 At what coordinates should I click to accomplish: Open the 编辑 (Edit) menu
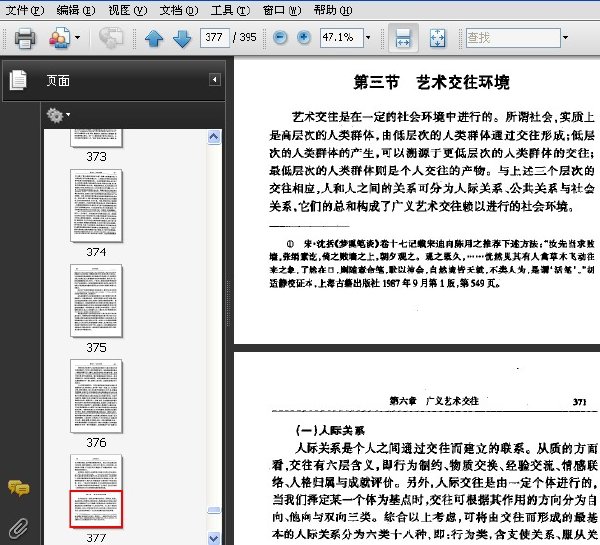point(75,10)
